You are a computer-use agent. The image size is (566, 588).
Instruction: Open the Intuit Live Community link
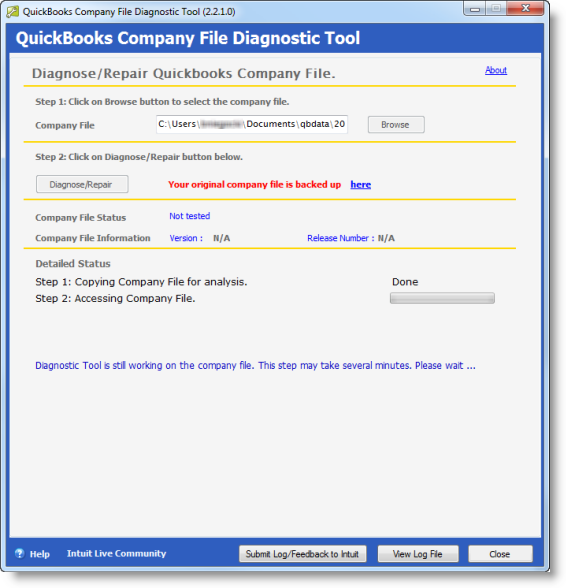point(116,554)
